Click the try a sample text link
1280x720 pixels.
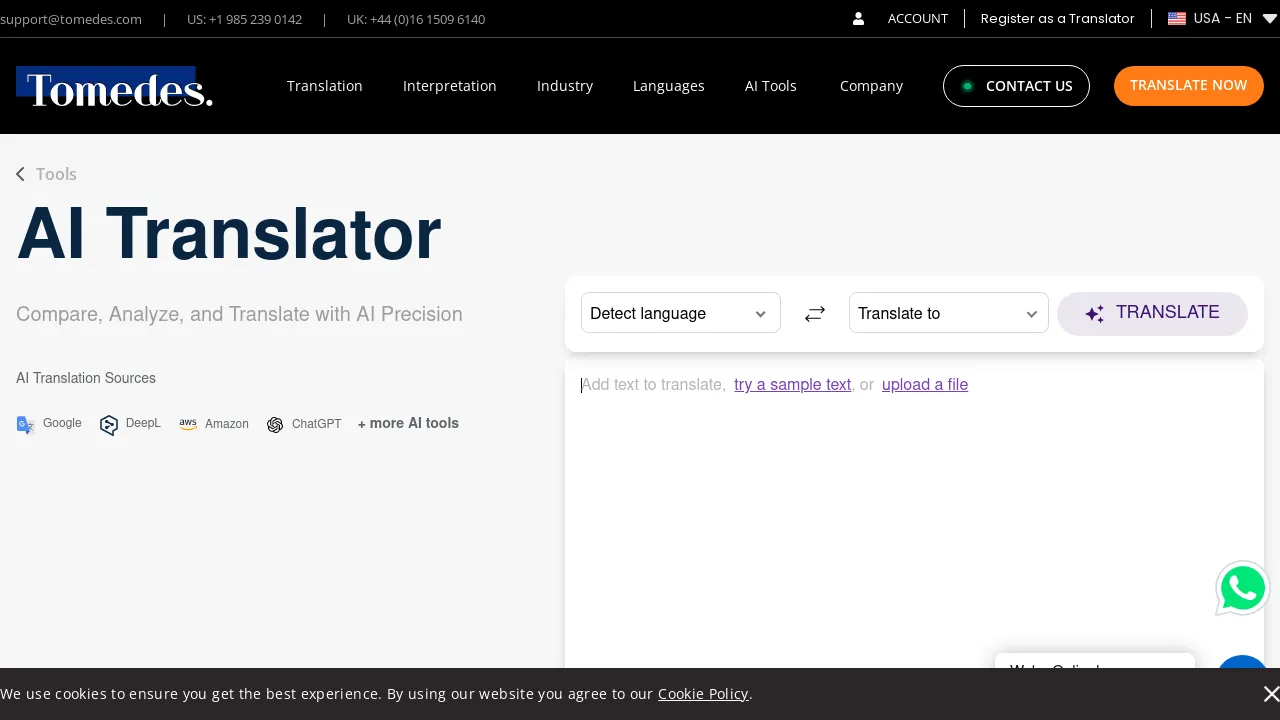(x=792, y=385)
